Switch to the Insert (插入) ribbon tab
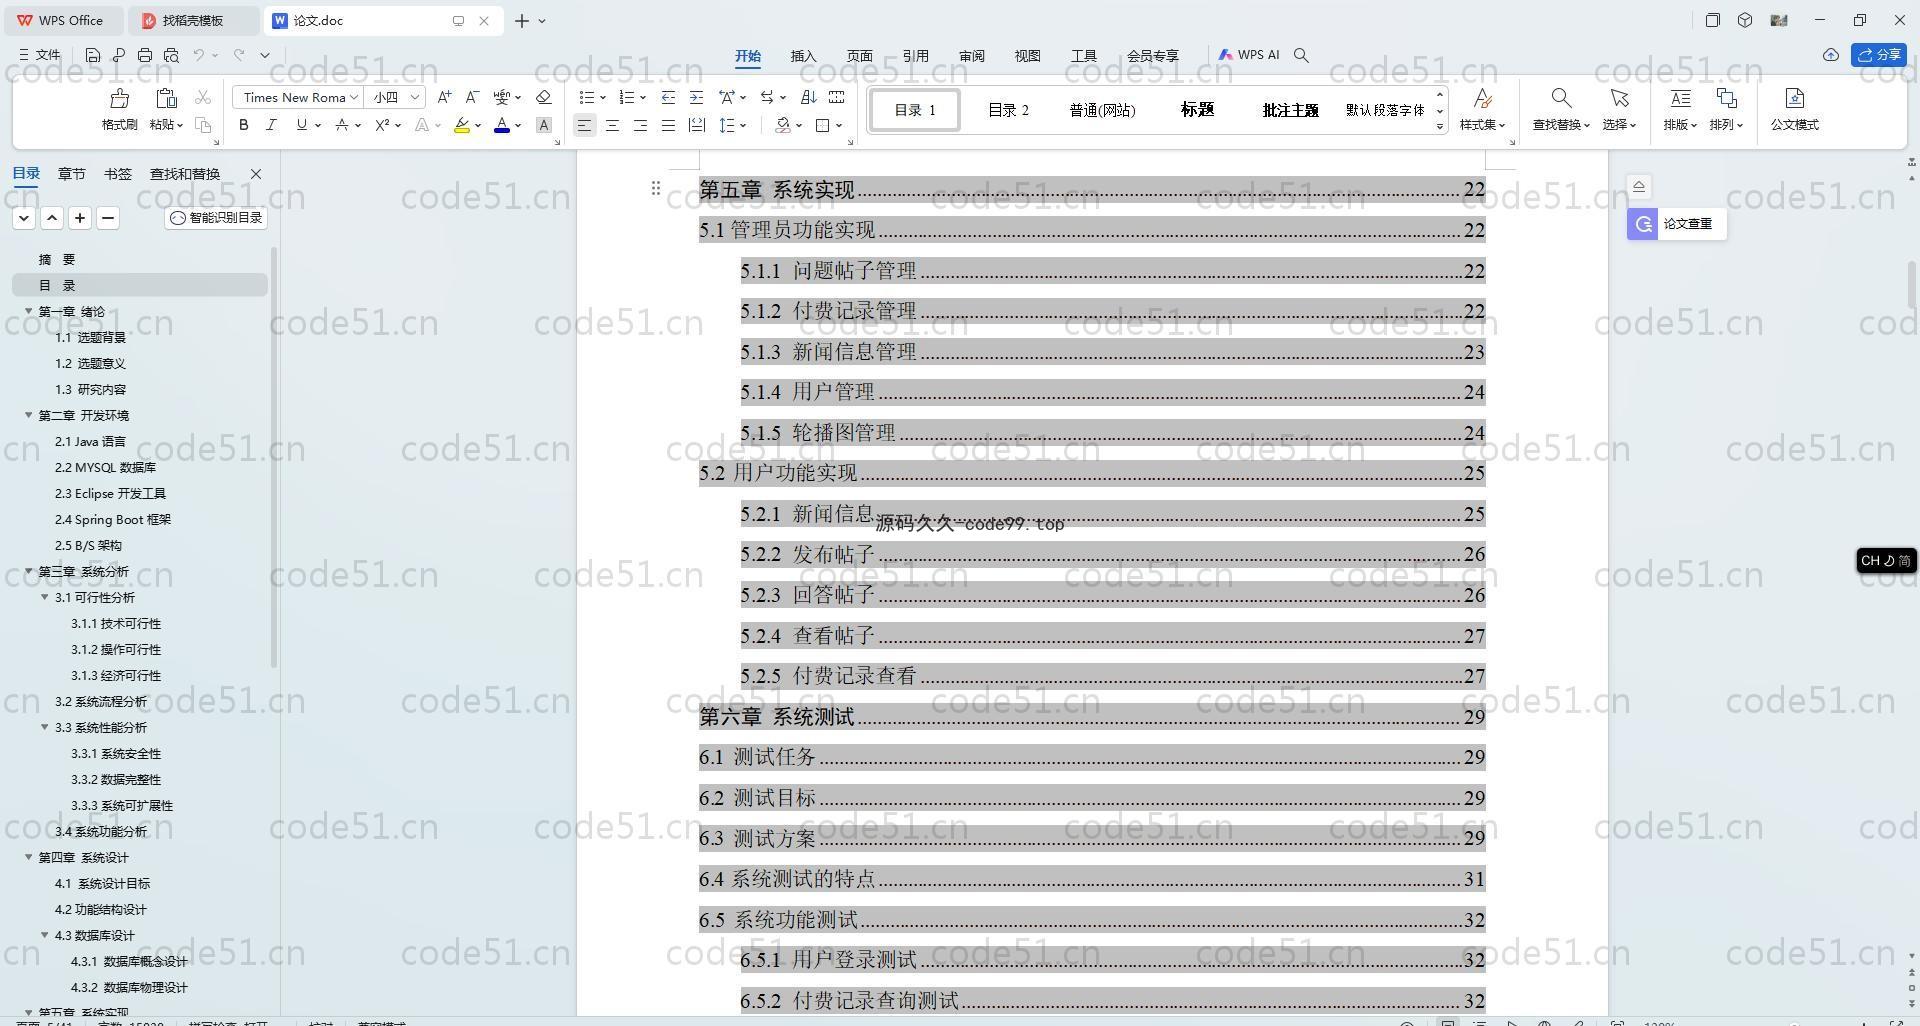Screen dimensions: 1920x1026 pos(803,56)
